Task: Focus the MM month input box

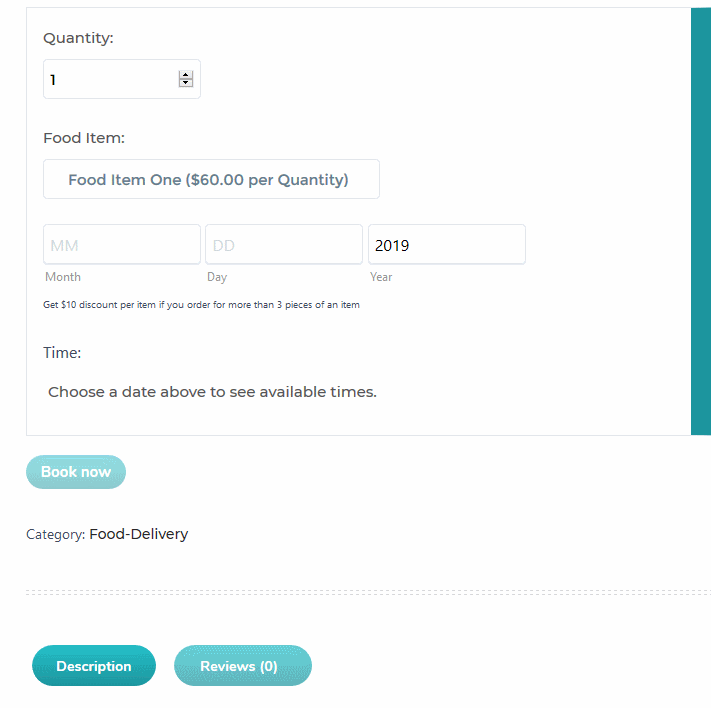Action: [122, 244]
